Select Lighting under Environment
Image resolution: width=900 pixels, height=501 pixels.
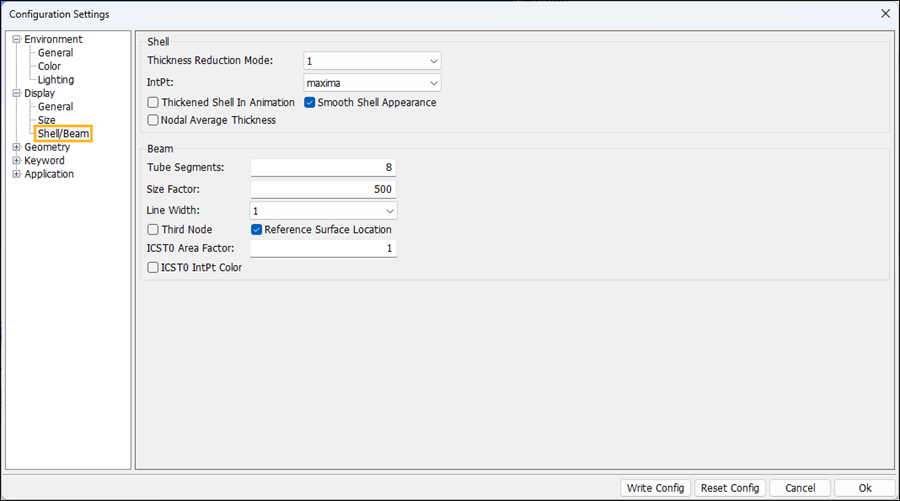(56, 80)
